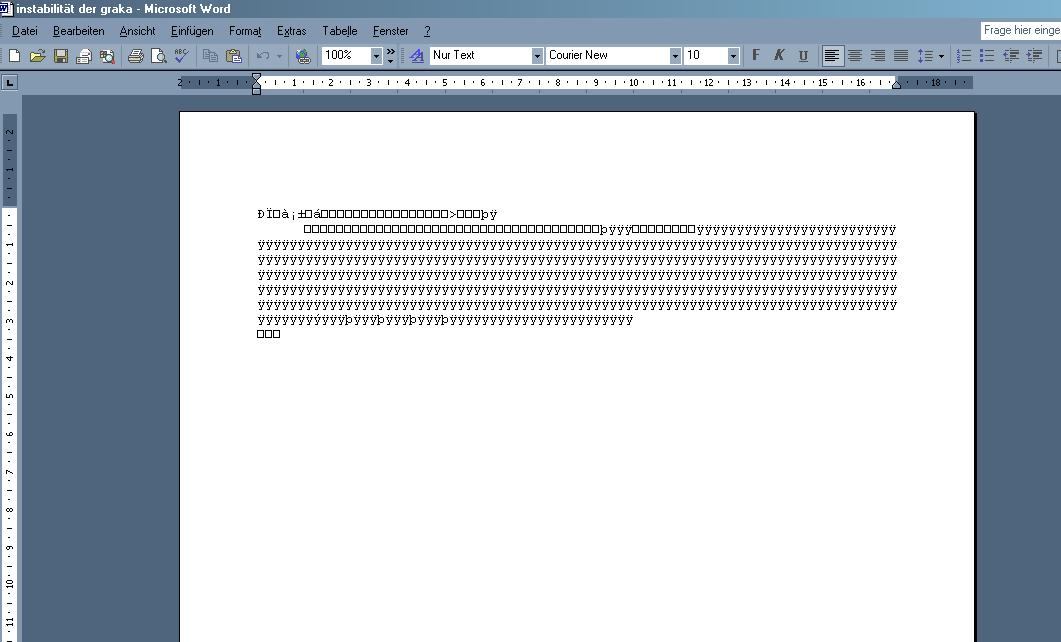Open the Bearbeiten menu
The width and height of the screenshot is (1061, 642).
78,31
